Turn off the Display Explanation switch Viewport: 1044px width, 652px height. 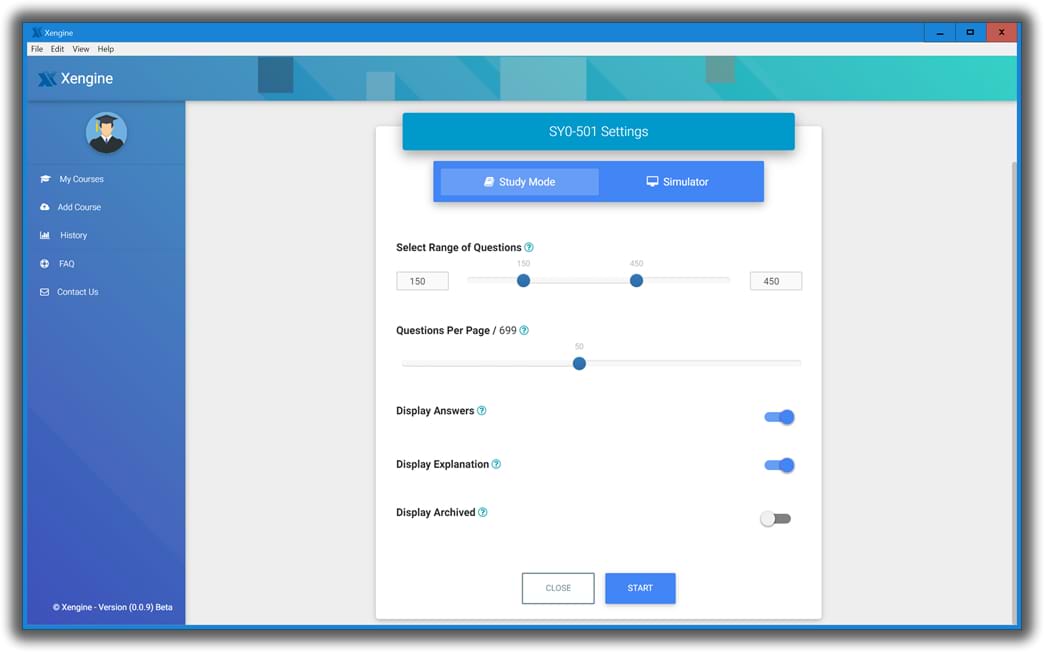779,465
